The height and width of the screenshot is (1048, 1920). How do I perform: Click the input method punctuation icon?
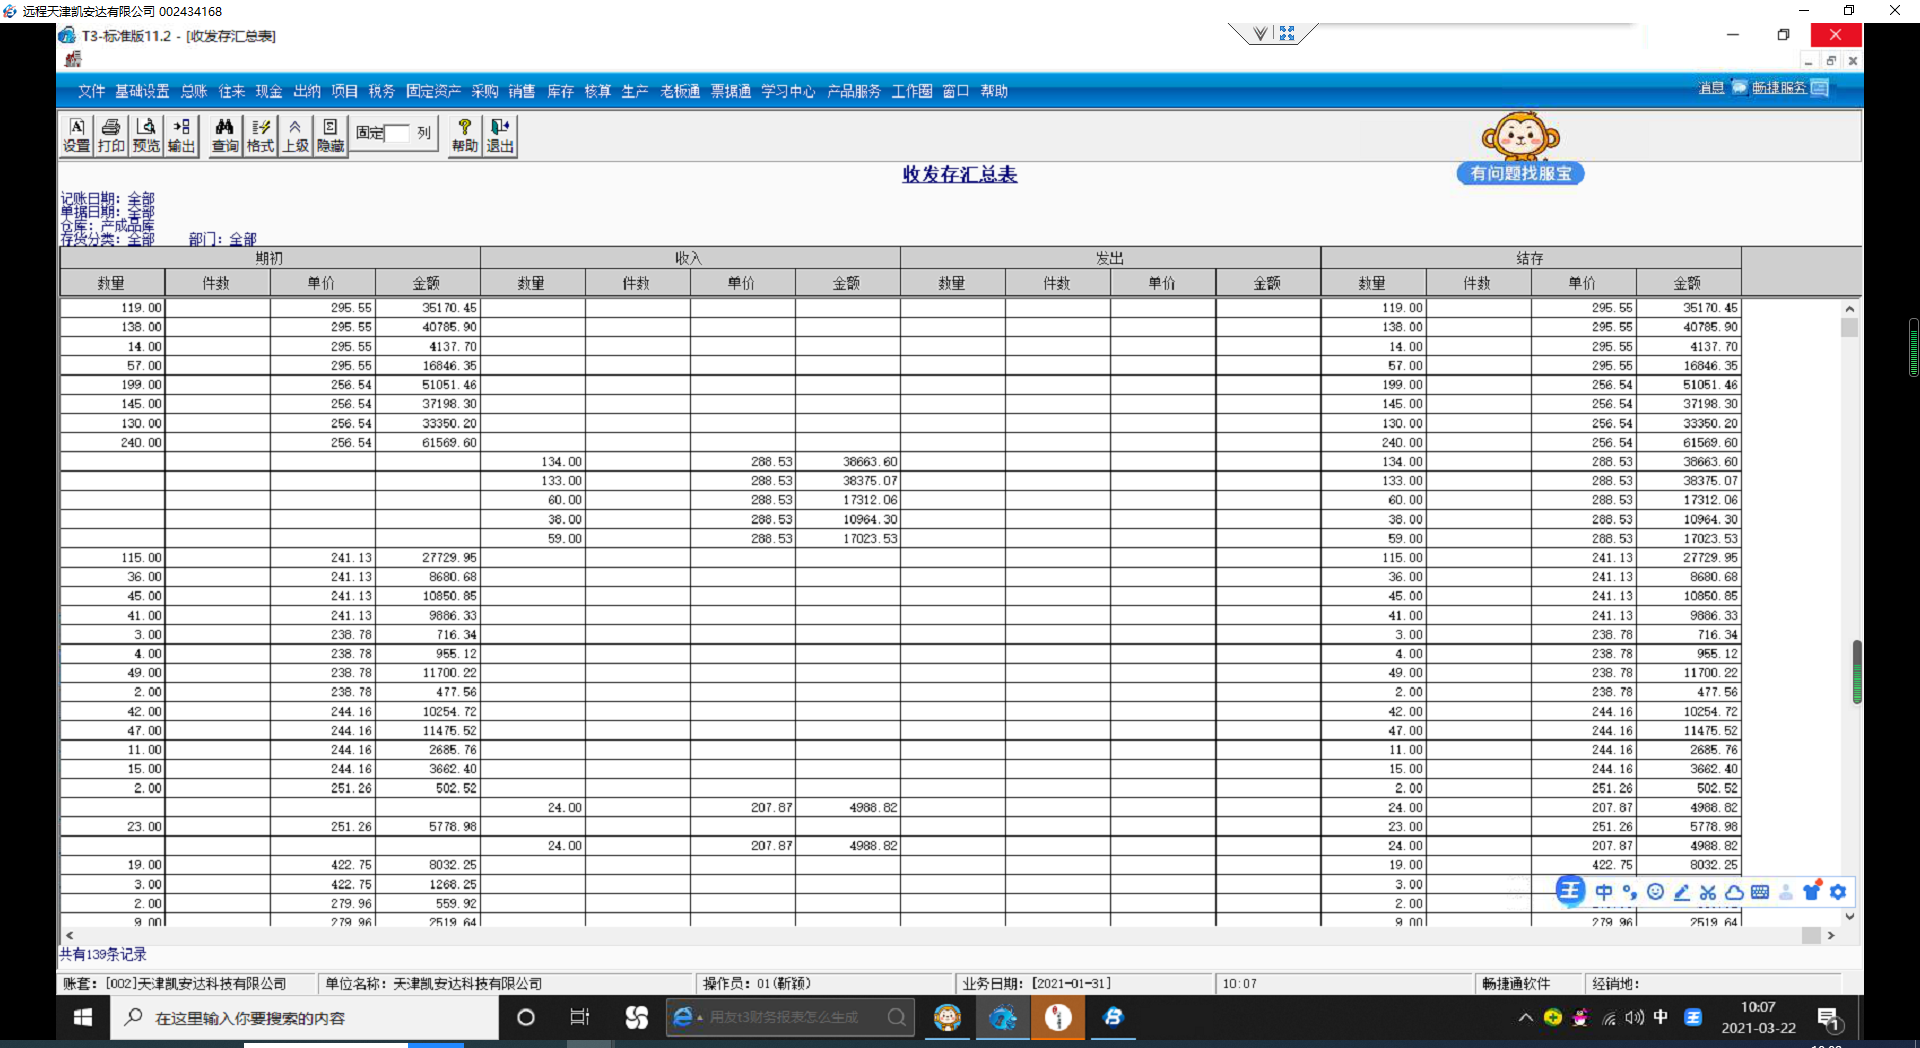pos(1630,892)
